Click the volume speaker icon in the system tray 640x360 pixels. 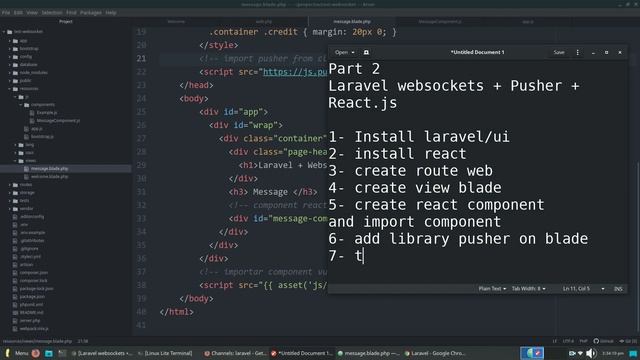(x=591, y=353)
